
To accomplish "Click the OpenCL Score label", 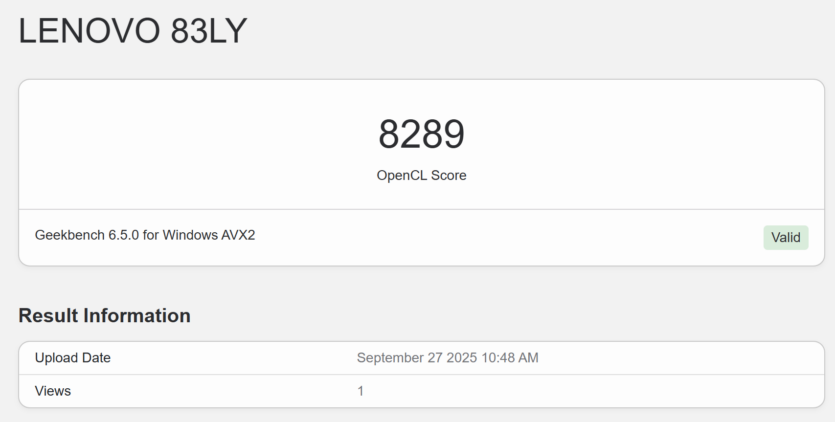I will (421, 175).
